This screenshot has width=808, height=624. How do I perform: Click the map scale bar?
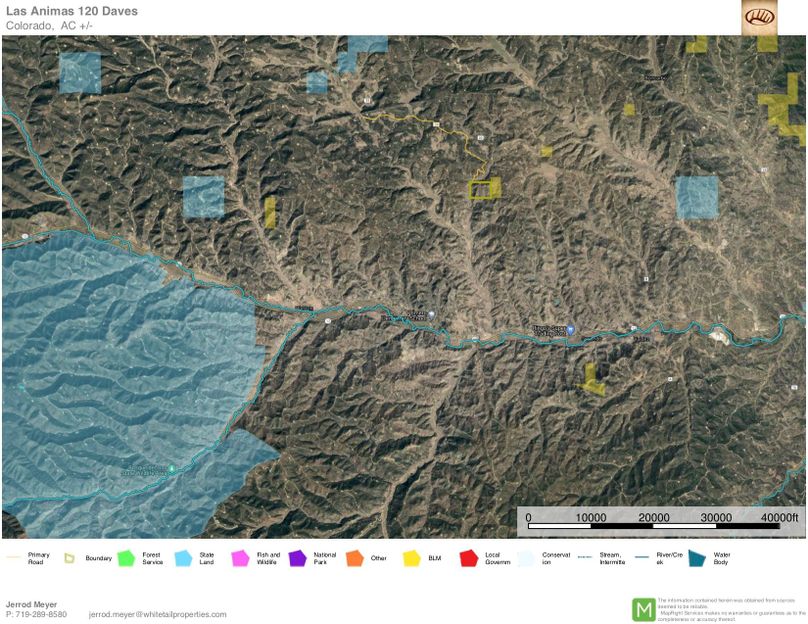[661, 526]
